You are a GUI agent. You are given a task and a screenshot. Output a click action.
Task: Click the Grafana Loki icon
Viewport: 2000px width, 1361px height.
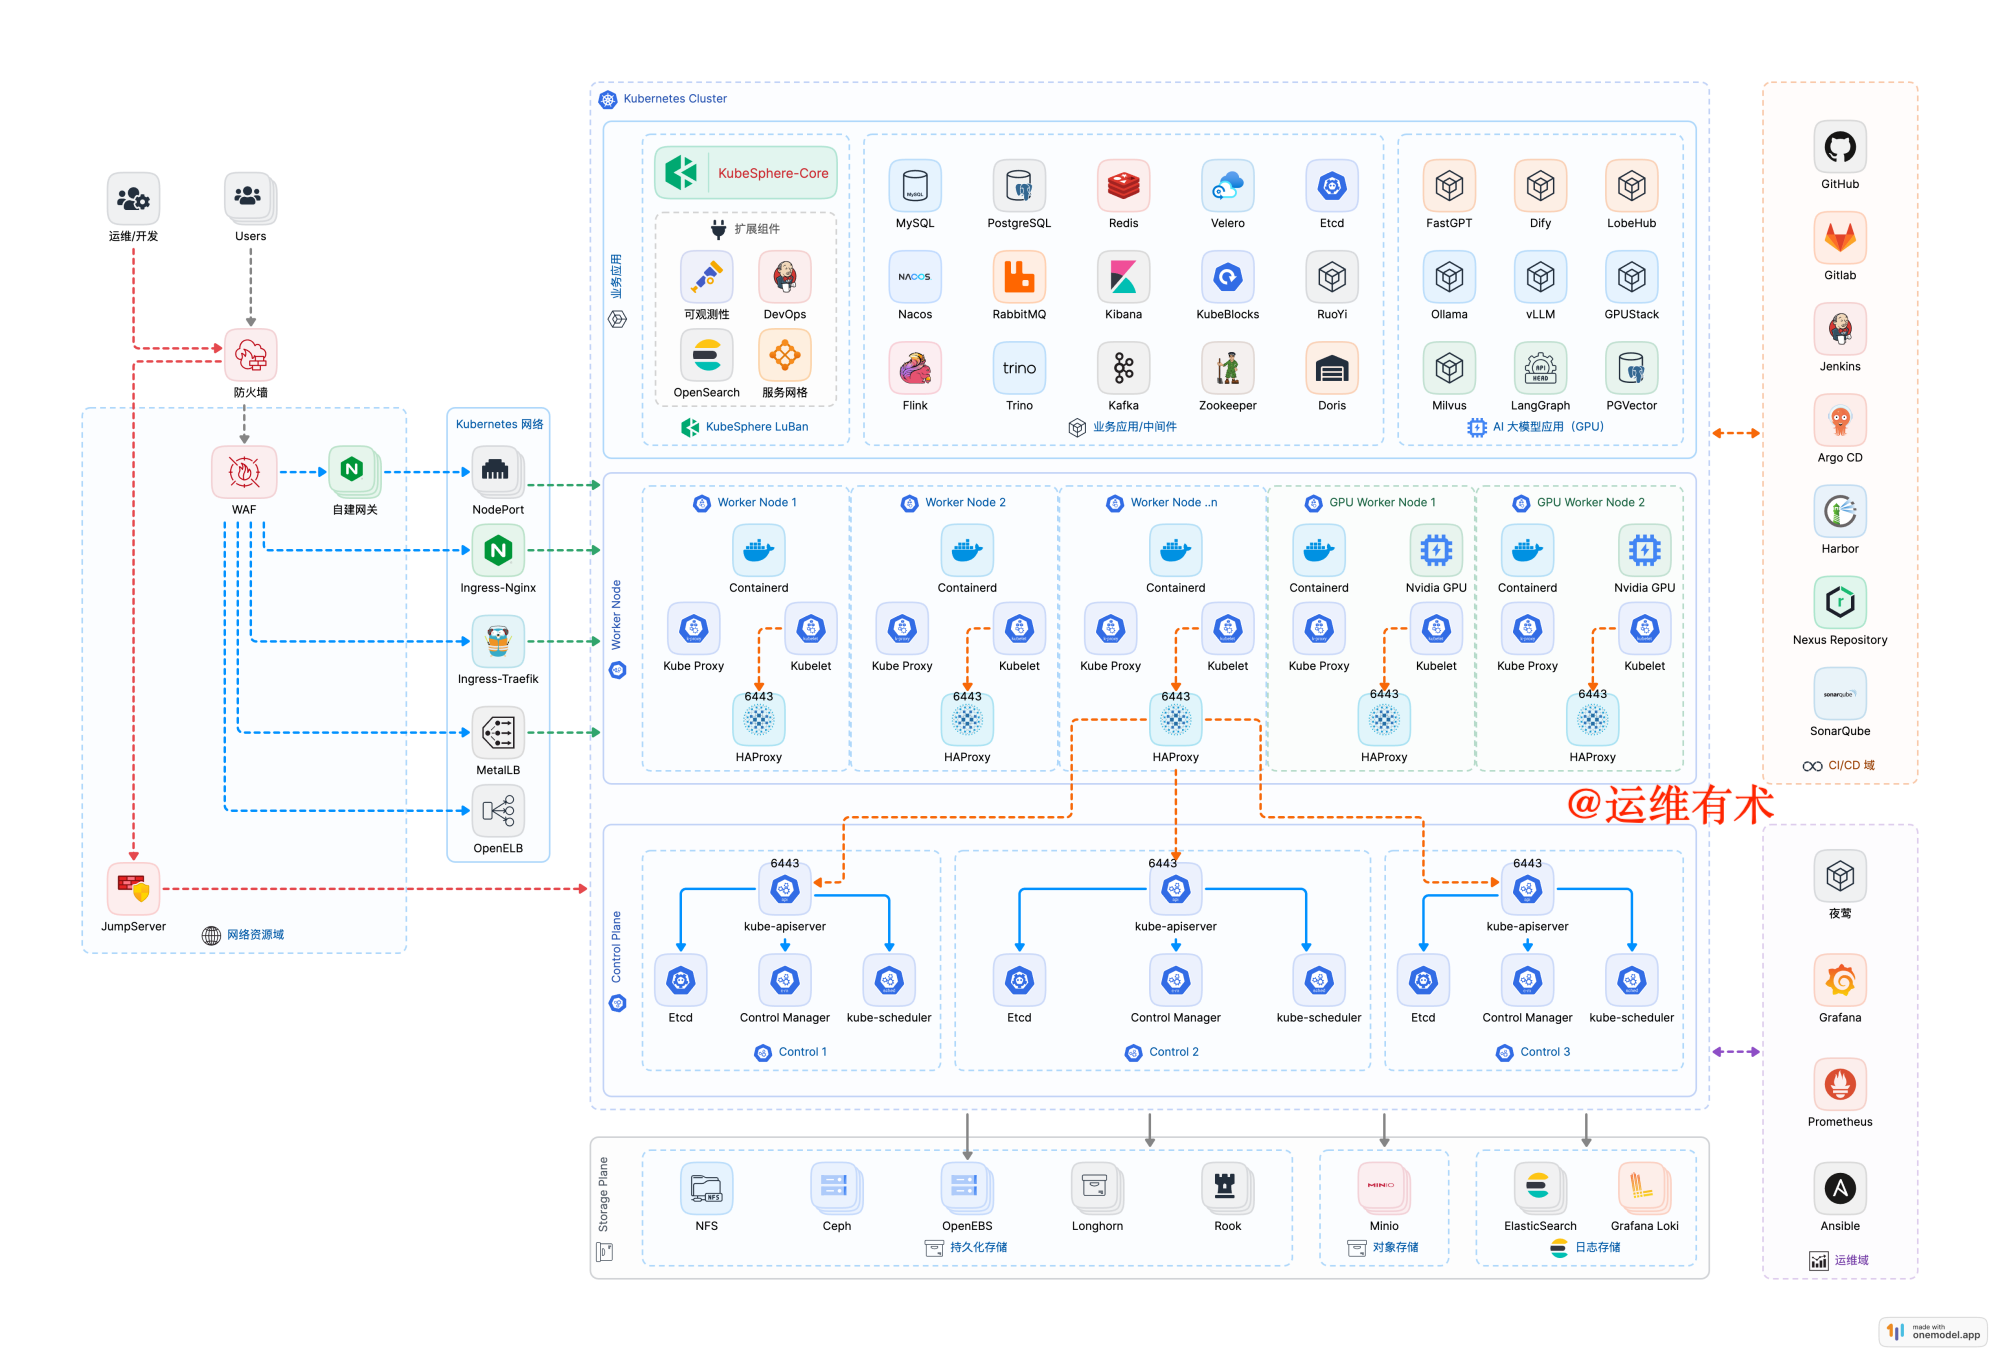click(1644, 1188)
